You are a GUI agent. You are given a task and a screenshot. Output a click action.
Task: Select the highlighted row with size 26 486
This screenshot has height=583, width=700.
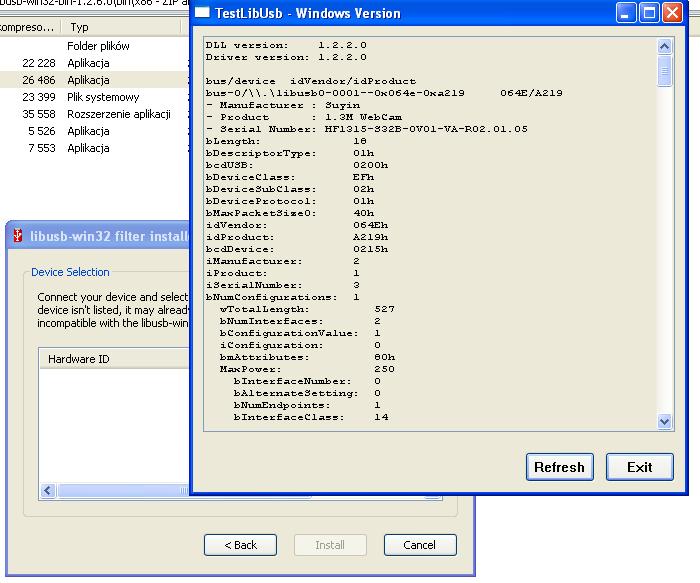(x=94, y=80)
